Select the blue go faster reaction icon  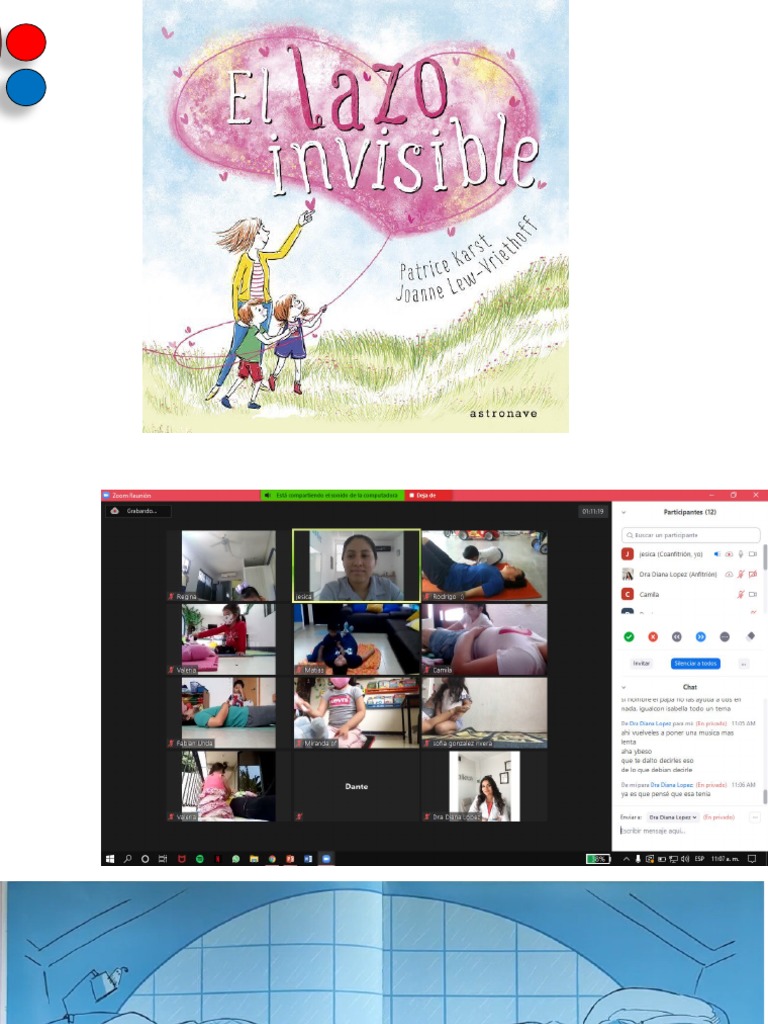coord(700,637)
